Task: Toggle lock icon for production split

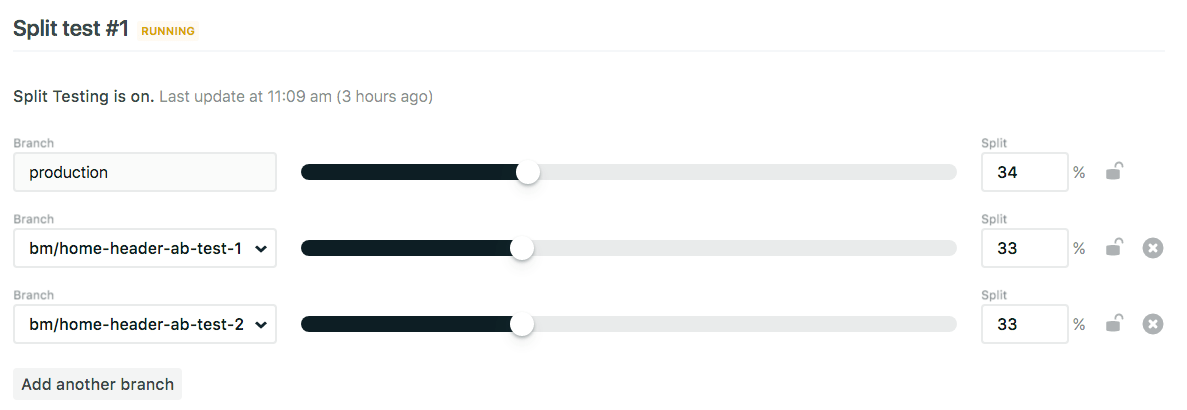Action: click(x=1114, y=172)
